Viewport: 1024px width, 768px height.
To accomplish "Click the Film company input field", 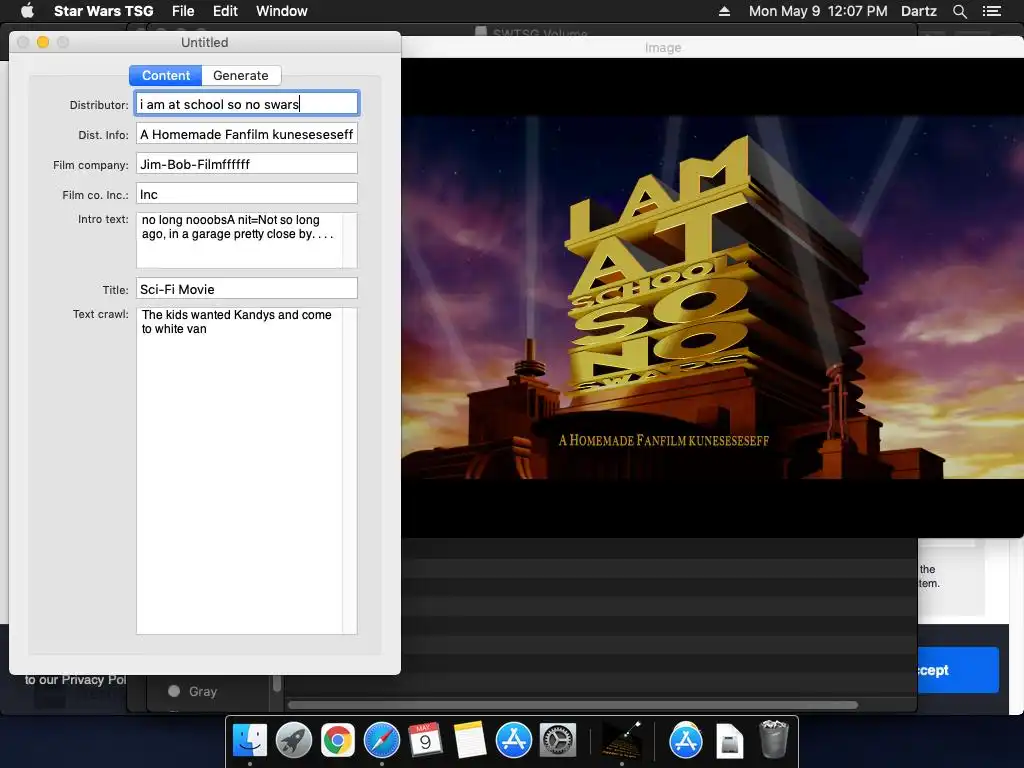I will [247, 164].
